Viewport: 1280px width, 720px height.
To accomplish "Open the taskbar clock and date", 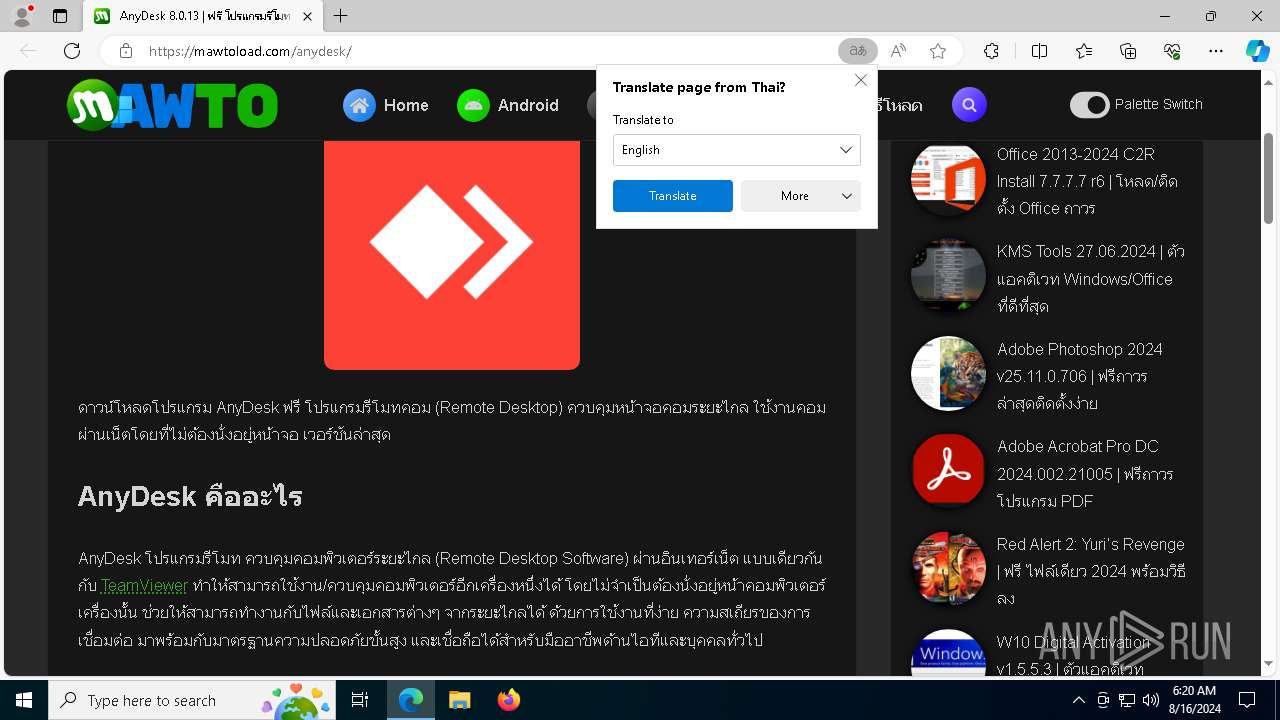I will coord(1193,700).
